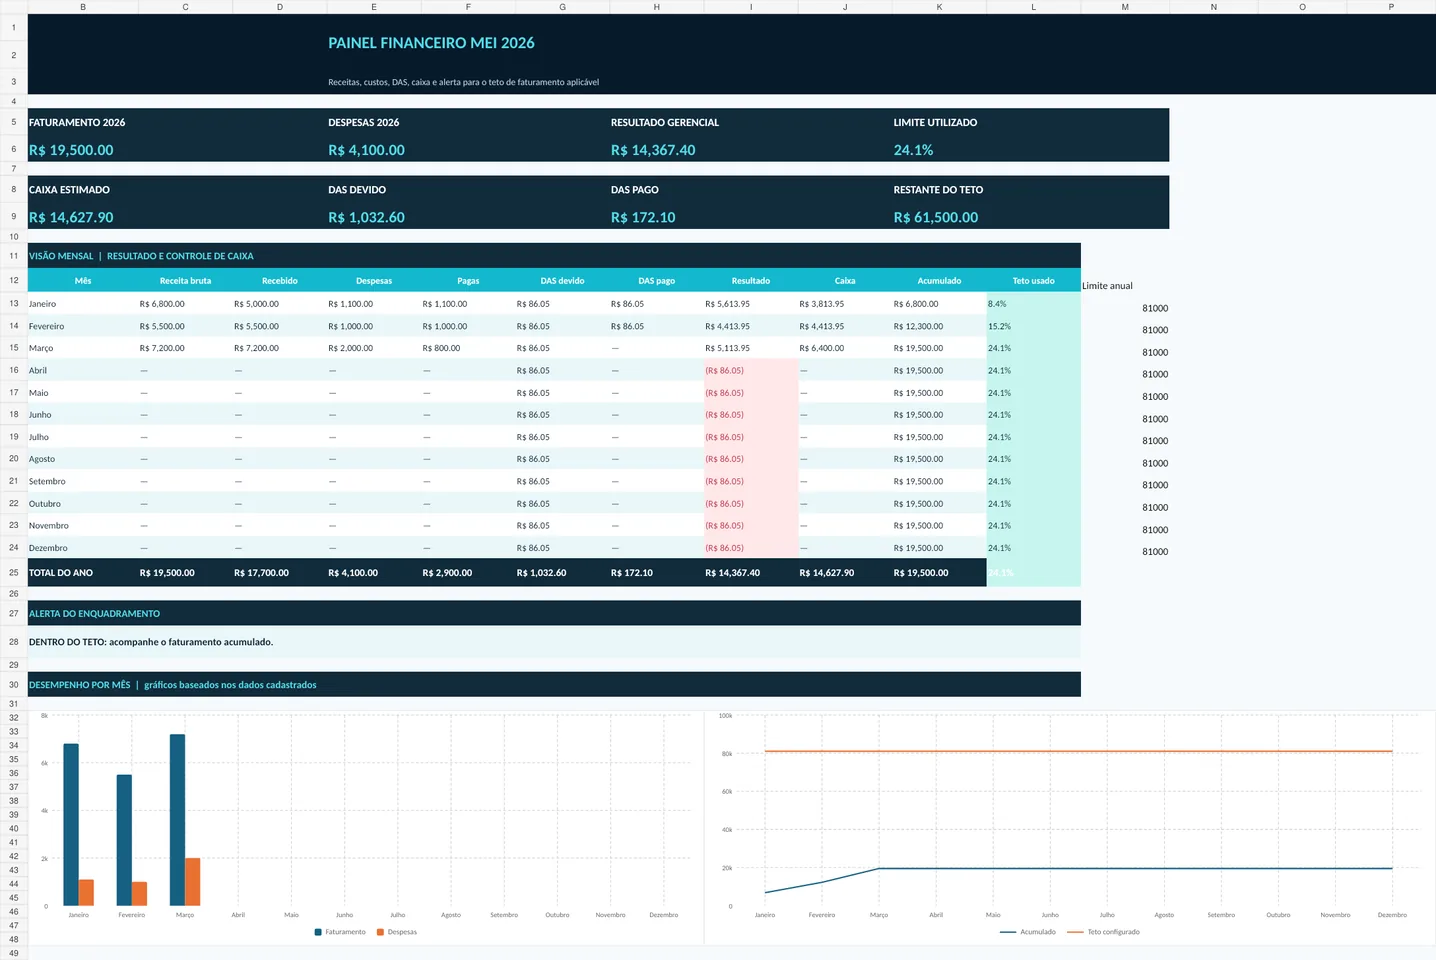Select column header G

[562, 7]
